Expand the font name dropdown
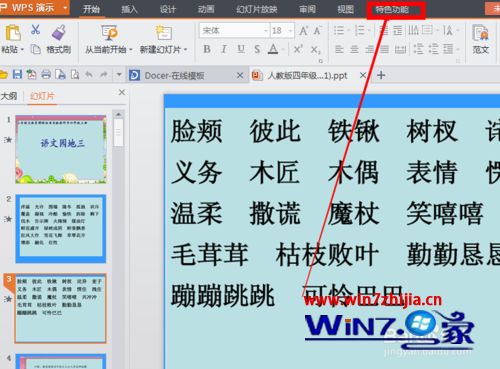The width and height of the screenshot is (500, 369). [x=266, y=31]
